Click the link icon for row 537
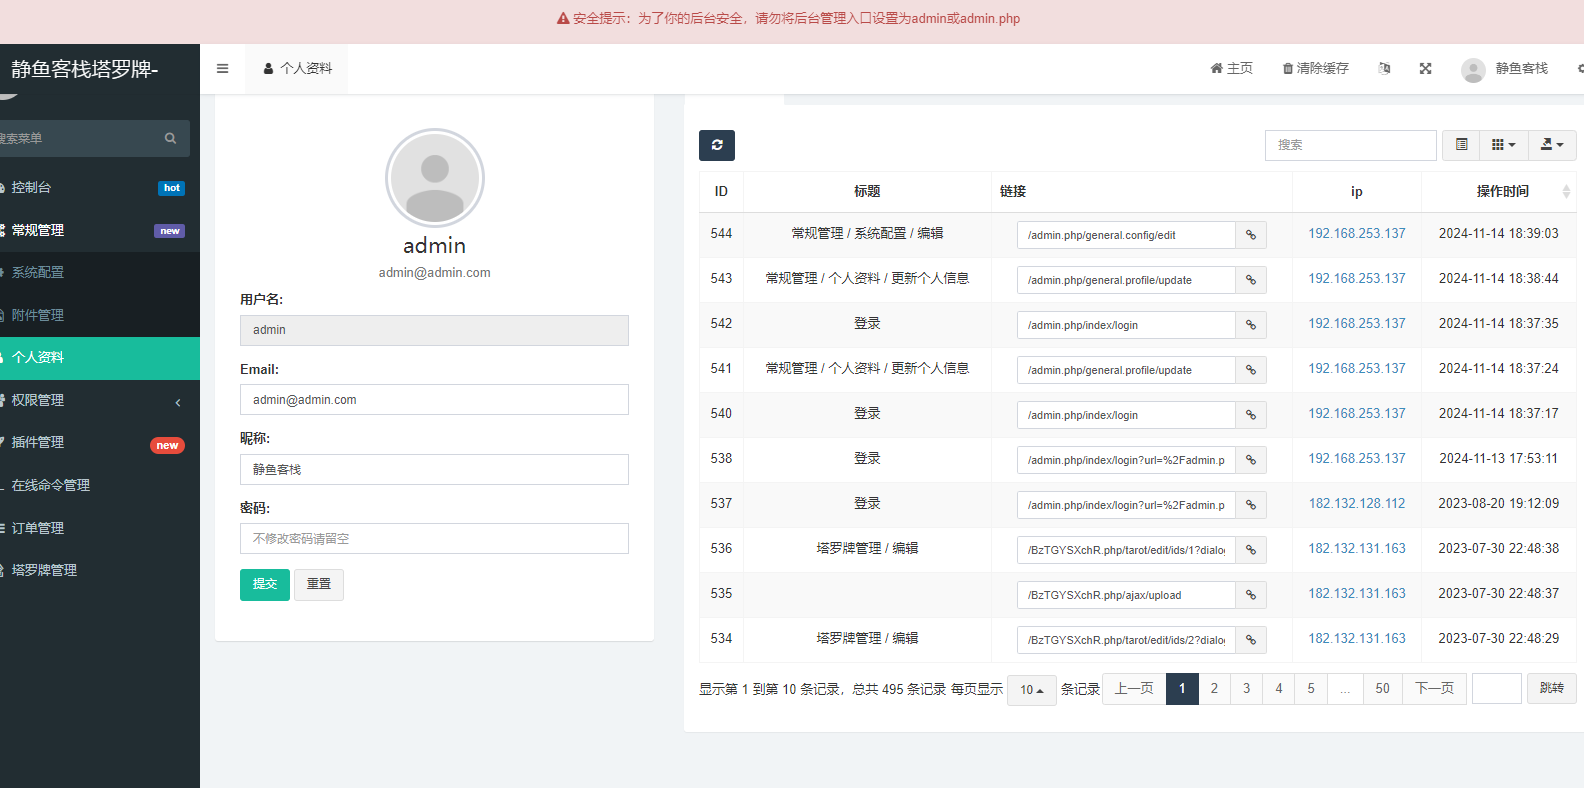Viewport: 1584px width, 788px height. click(1250, 505)
